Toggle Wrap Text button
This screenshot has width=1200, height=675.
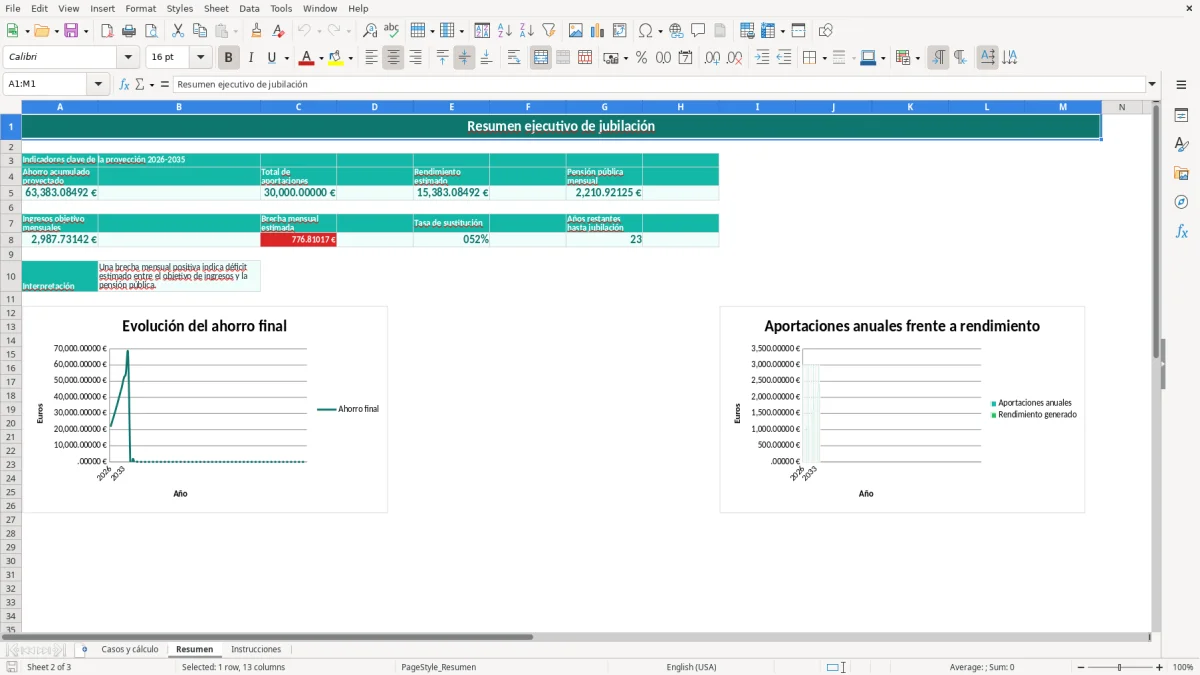coord(514,58)
